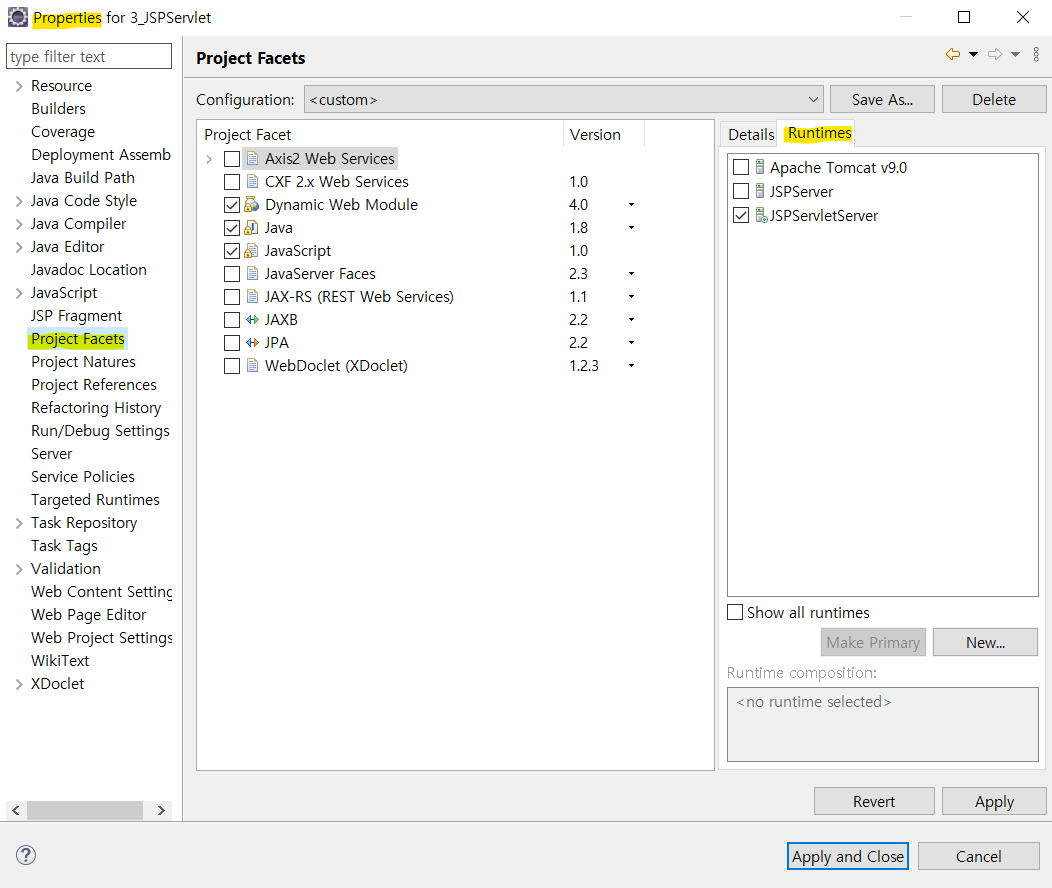Image resolution: width=1052 pixels, height=888 pixels.
Task: Click the Axis2 Web Services facet icon
Action: point(252,158)
